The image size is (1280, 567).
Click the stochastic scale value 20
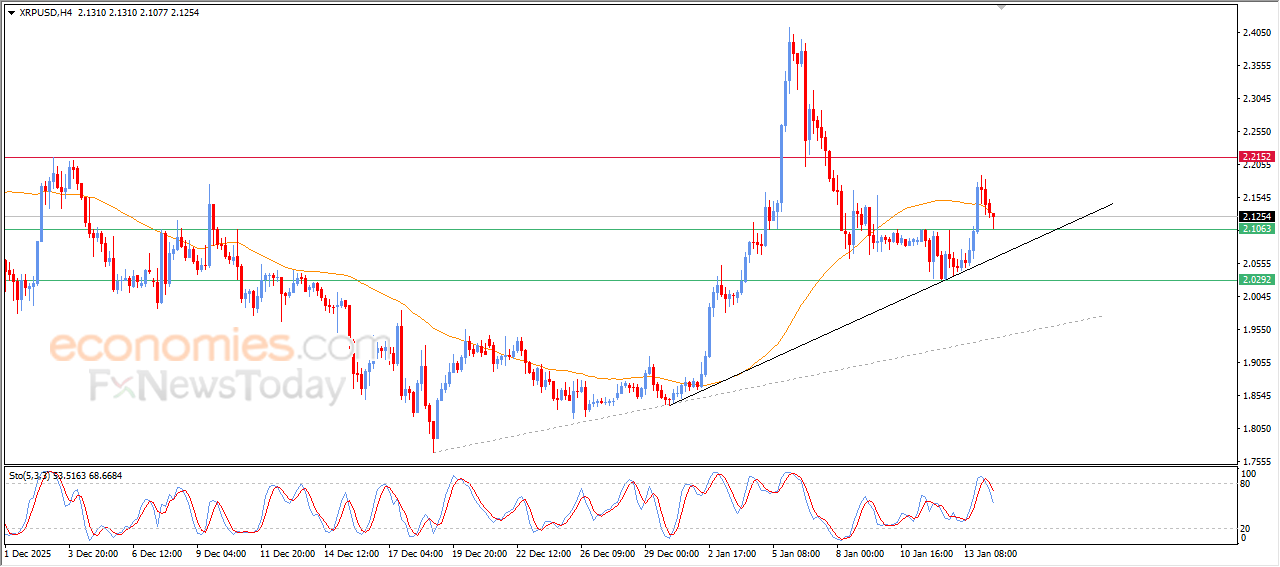click(1246, 528)
